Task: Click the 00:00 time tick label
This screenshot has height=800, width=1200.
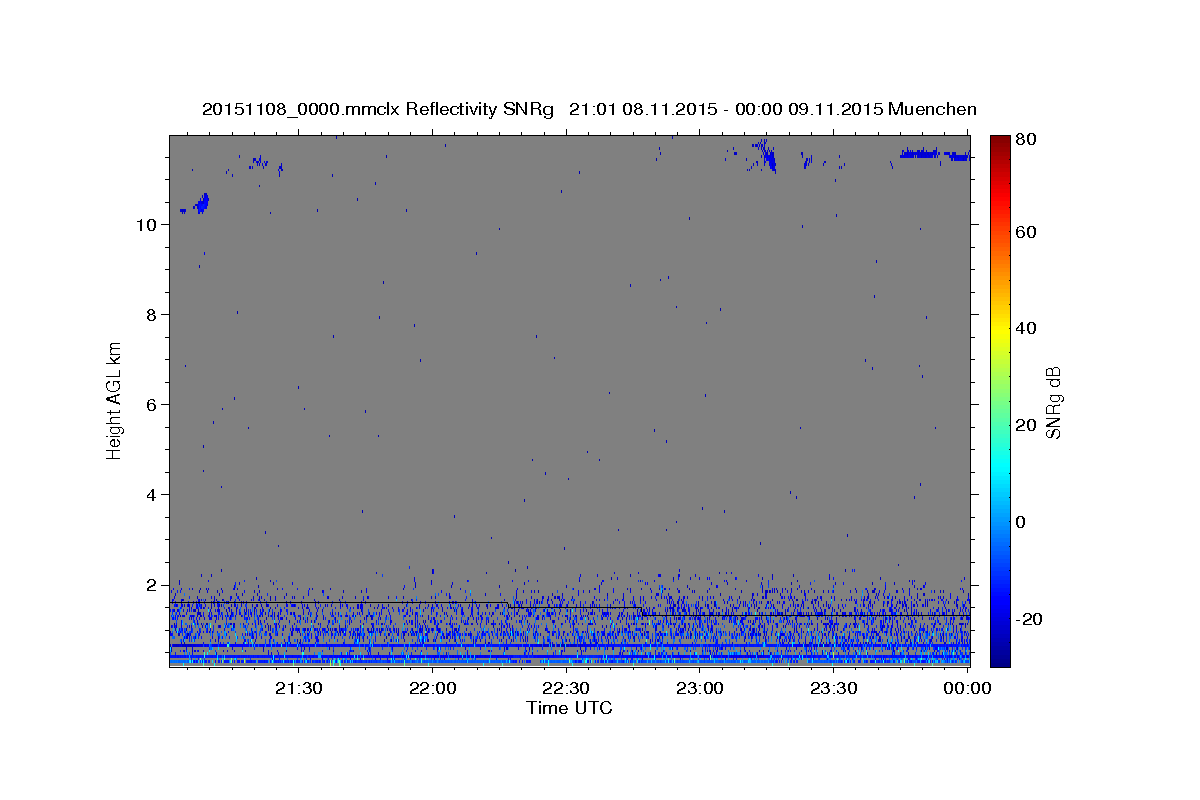Action: [966, 688]
